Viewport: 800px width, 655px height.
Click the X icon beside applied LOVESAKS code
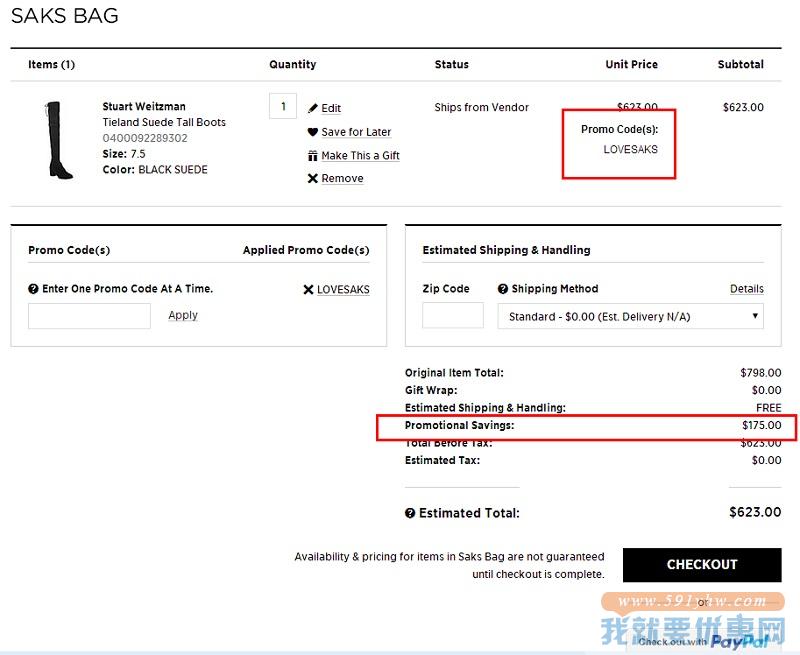[x=308, y=290]
